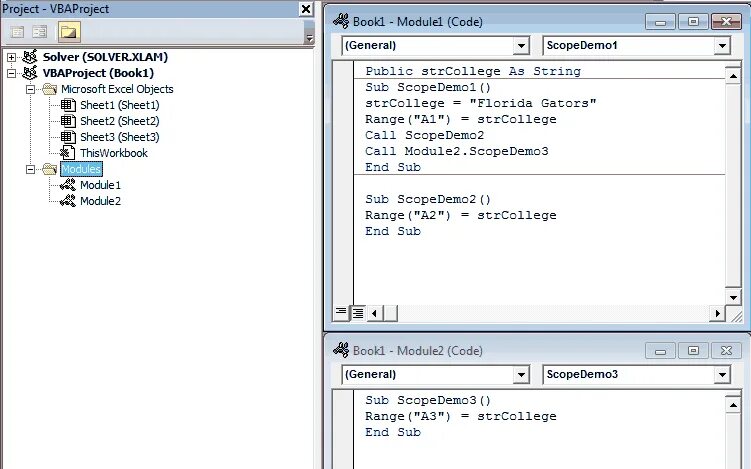Click the "Call Module2.ScopeDemo3" line
Screen dimensions: 751x469
pos(457,151)
